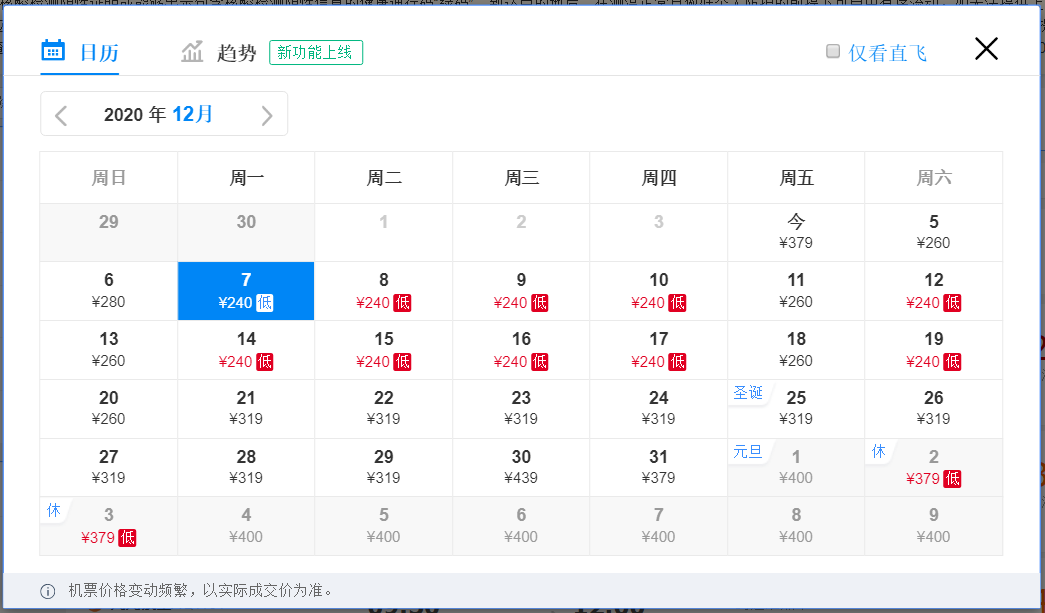Close the price calendar dialog

(986, 49)
